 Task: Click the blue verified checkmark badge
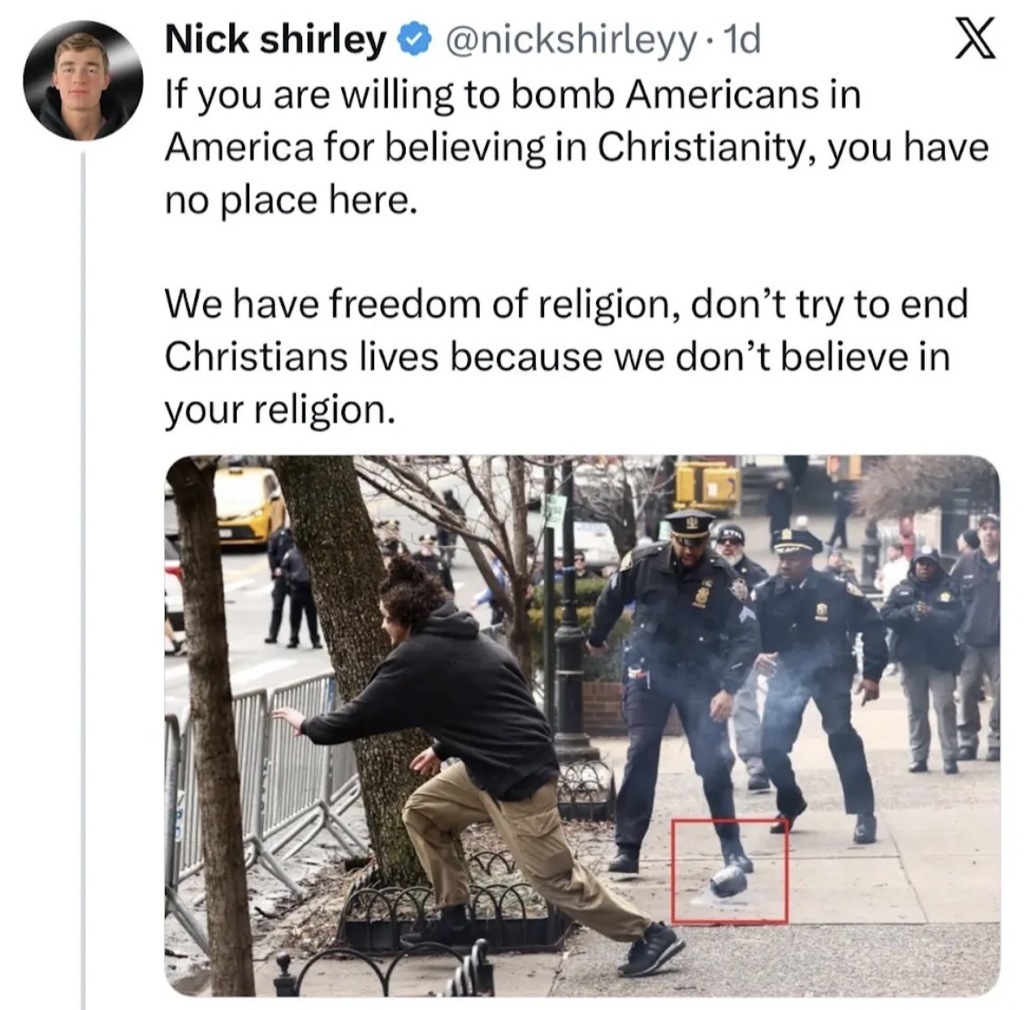(x=415, y=40)
